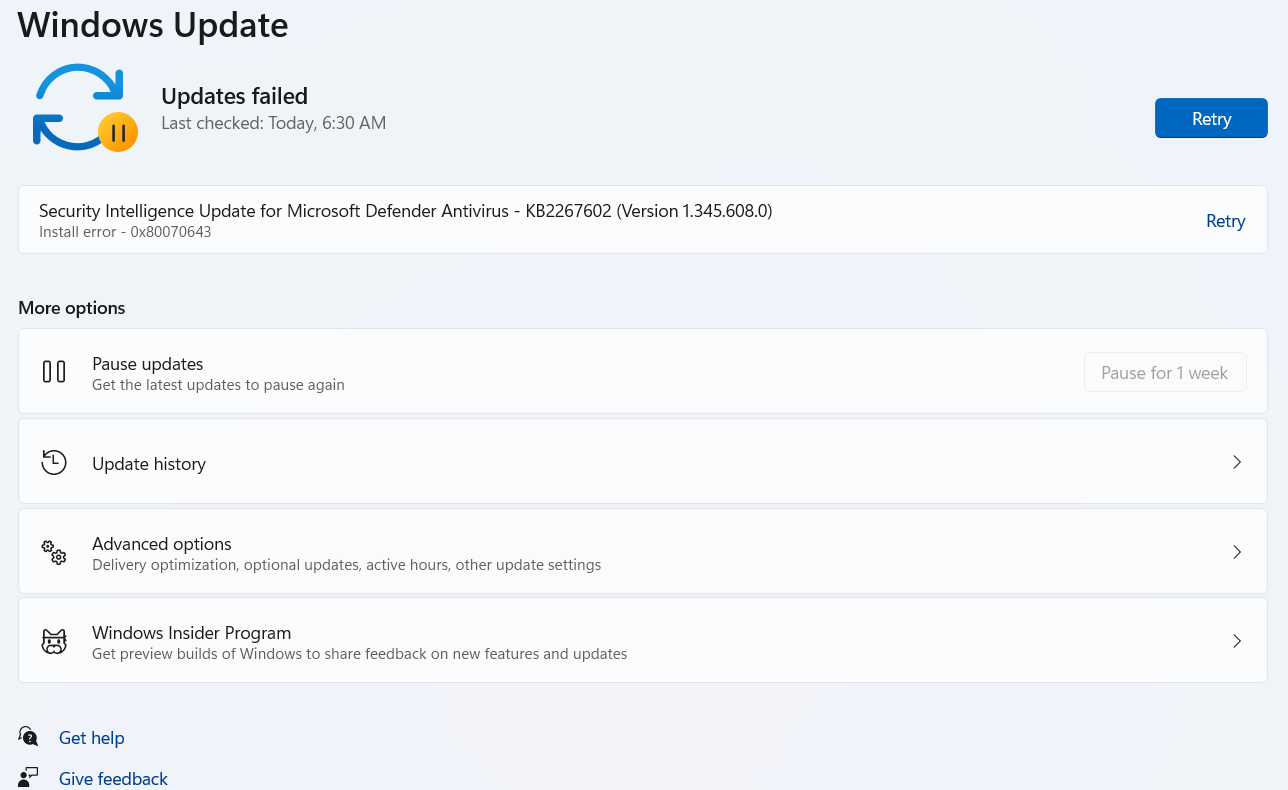Click the pause bars icon beside Pause updates
The width and height of the screenshot is (1288, 790).
pyautogui.click(x=54, y=372)
